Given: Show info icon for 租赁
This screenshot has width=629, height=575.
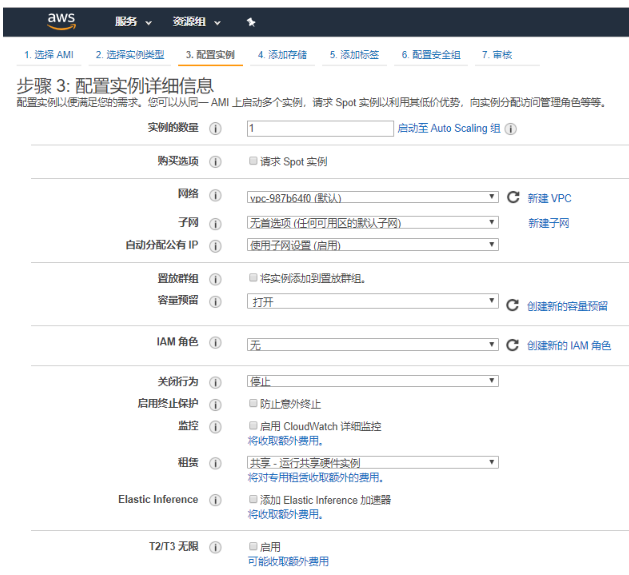Looking at the screenshot, I should pos(215,463).
